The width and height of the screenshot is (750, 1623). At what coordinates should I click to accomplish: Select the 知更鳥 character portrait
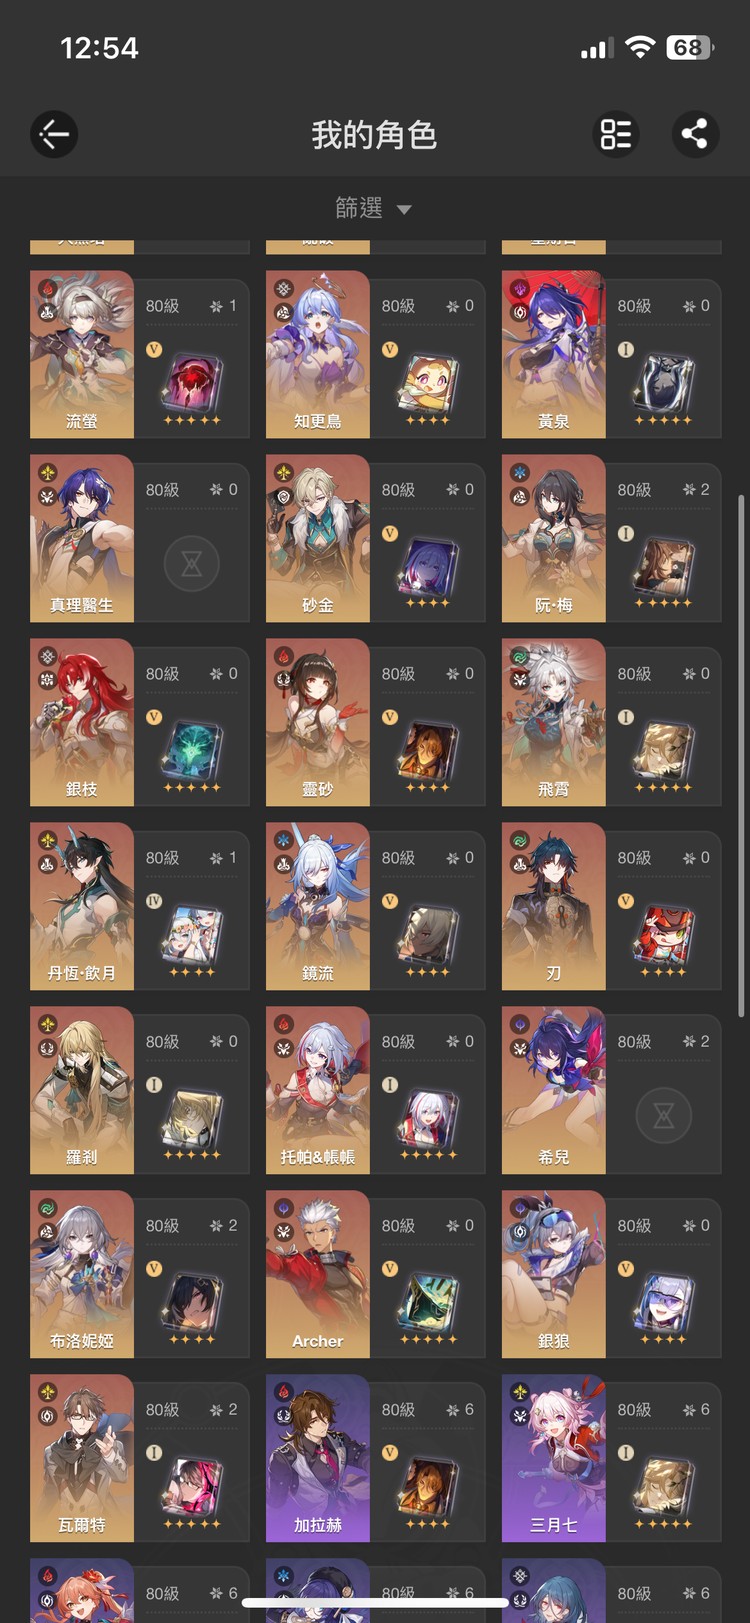pos(318,355)
